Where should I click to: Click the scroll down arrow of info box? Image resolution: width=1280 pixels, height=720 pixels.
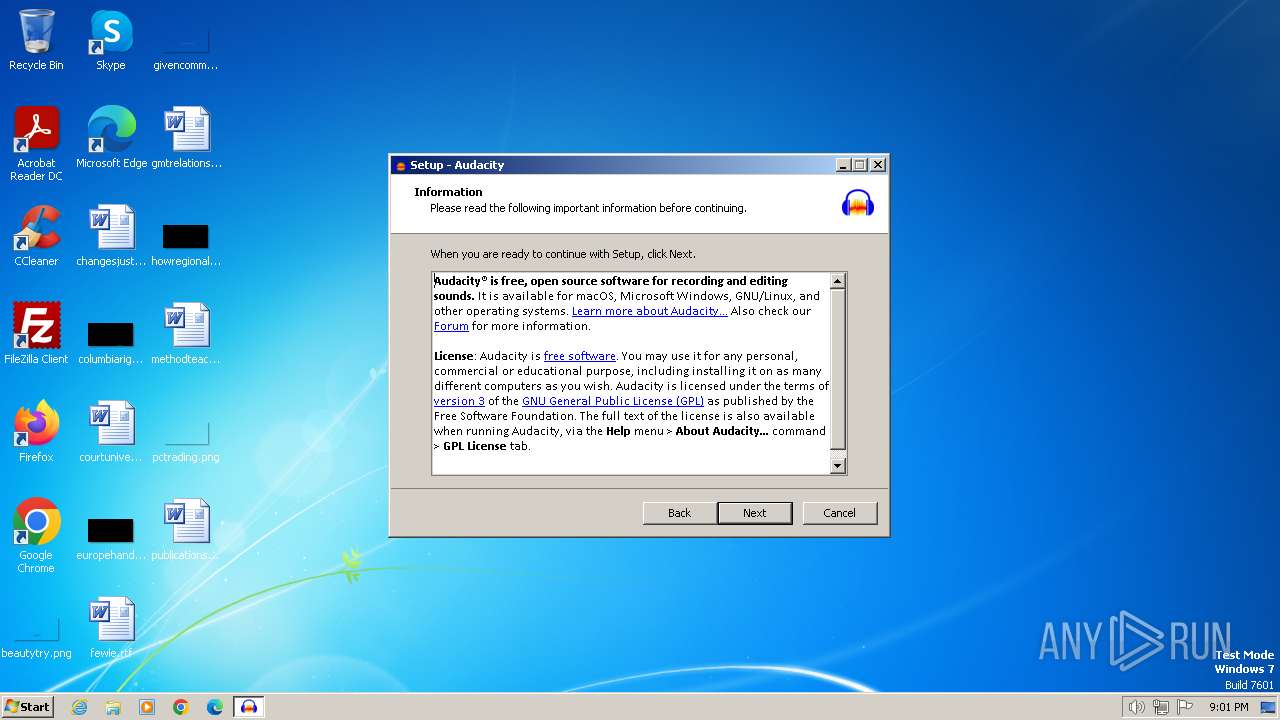point(838,465)
